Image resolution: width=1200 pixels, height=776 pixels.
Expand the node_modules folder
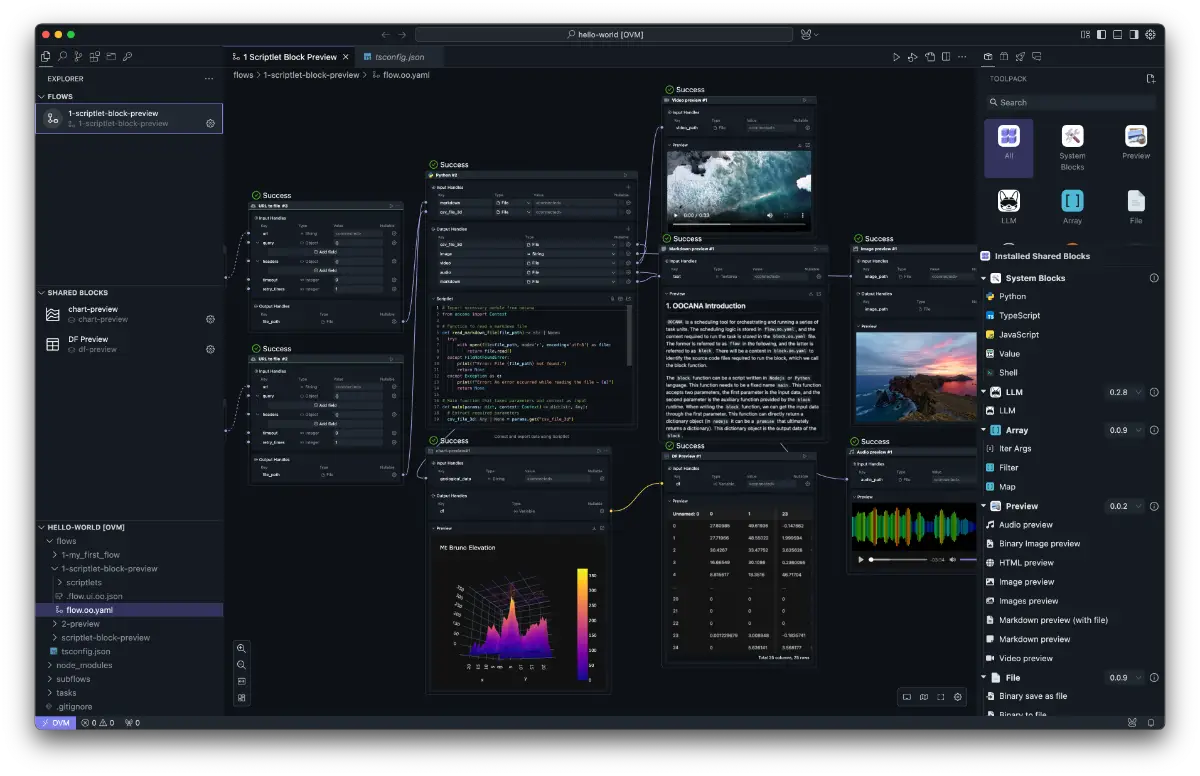(x=84, y=665)
